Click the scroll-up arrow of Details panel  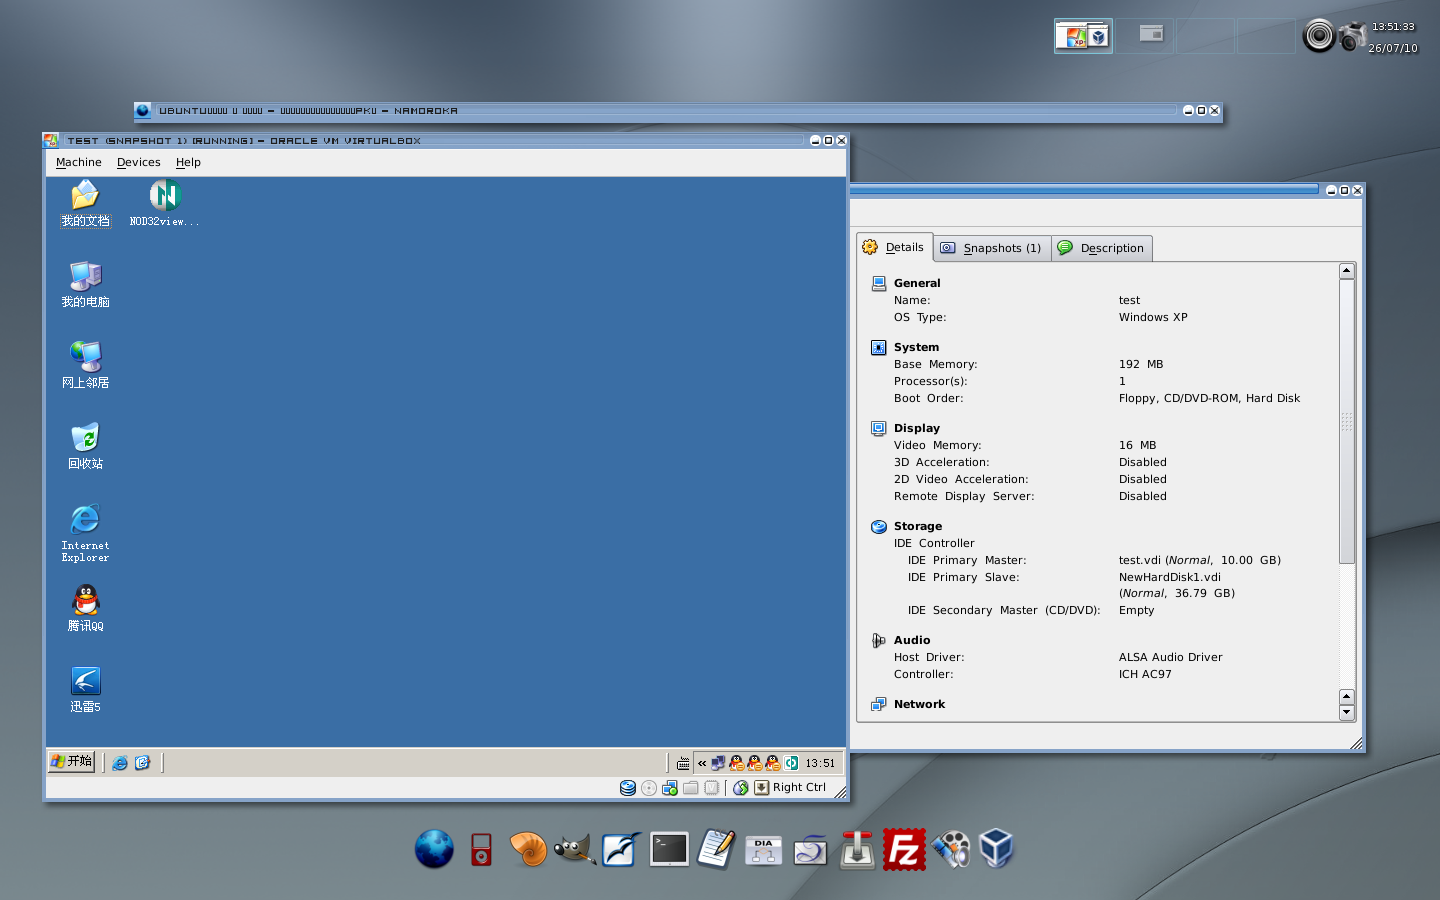1347,271
